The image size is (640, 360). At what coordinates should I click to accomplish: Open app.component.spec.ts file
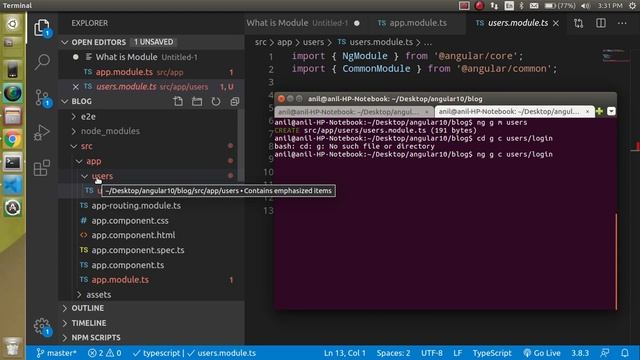click(x=138, y=250)
